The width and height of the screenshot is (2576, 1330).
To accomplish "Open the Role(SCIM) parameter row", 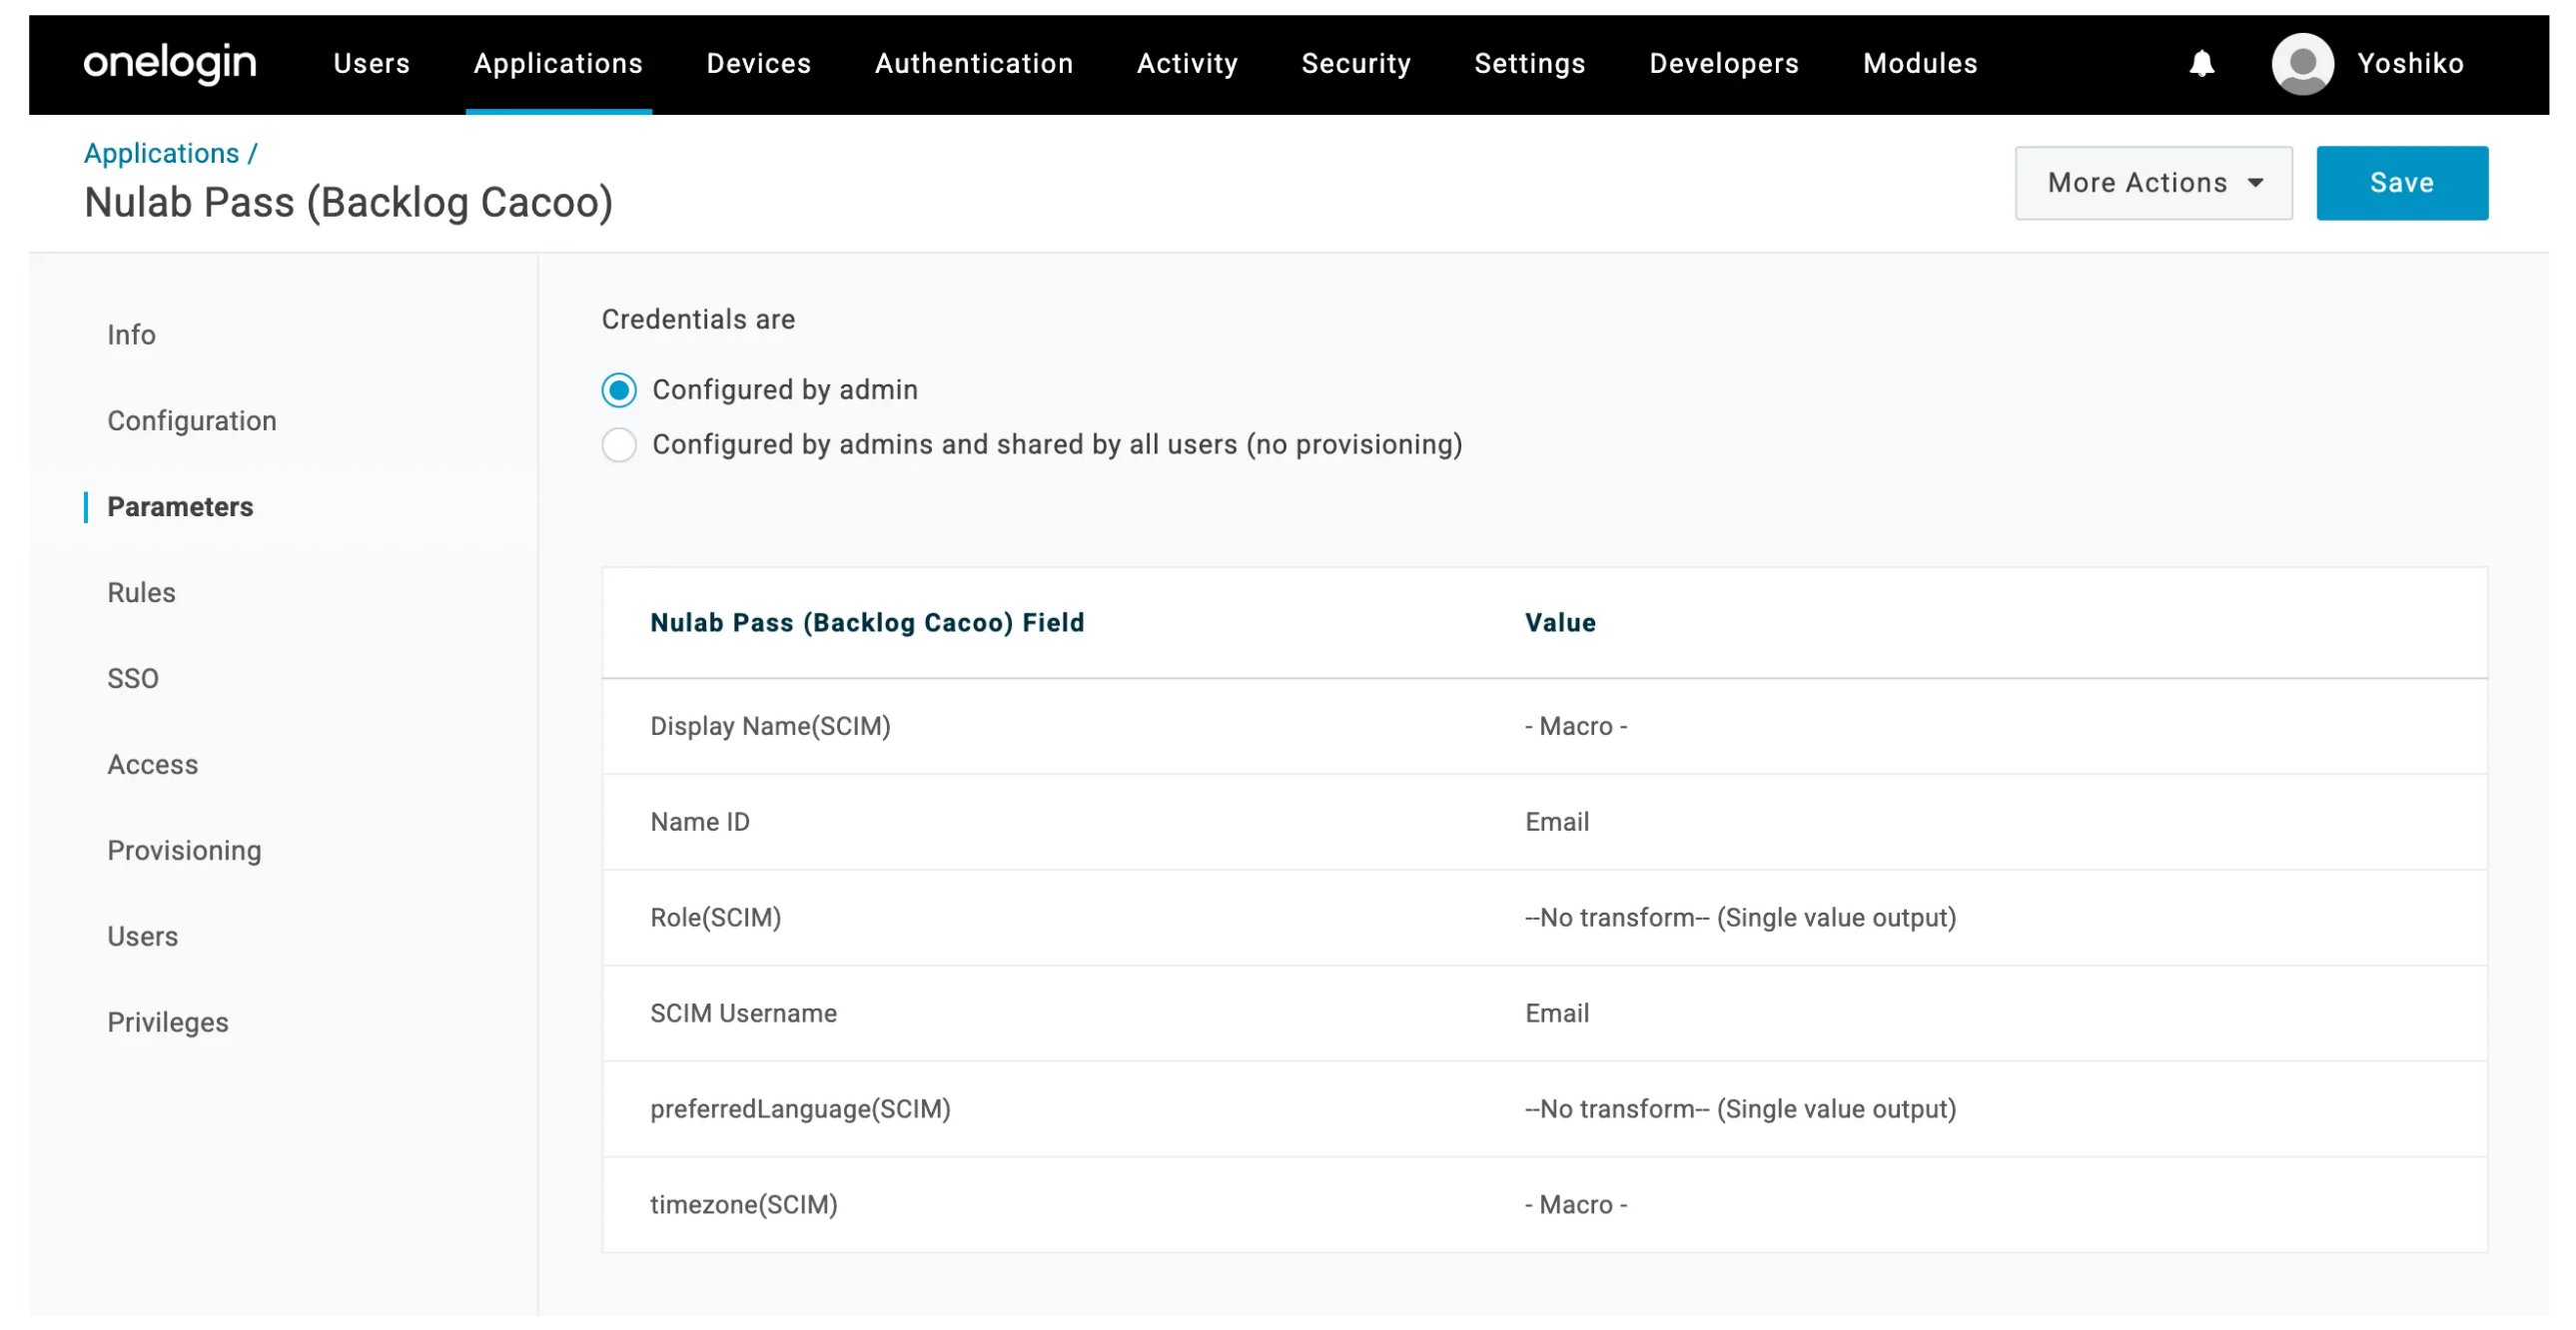I will coord(1544,918).
